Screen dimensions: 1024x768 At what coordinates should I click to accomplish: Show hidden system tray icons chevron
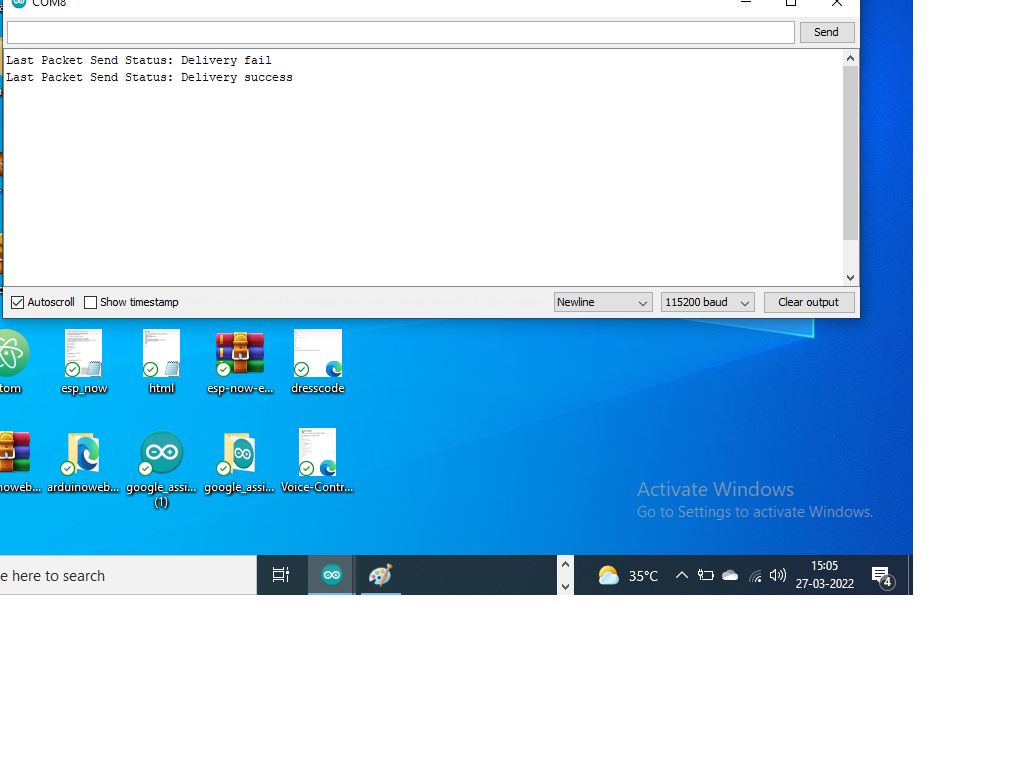pos(681,575)
